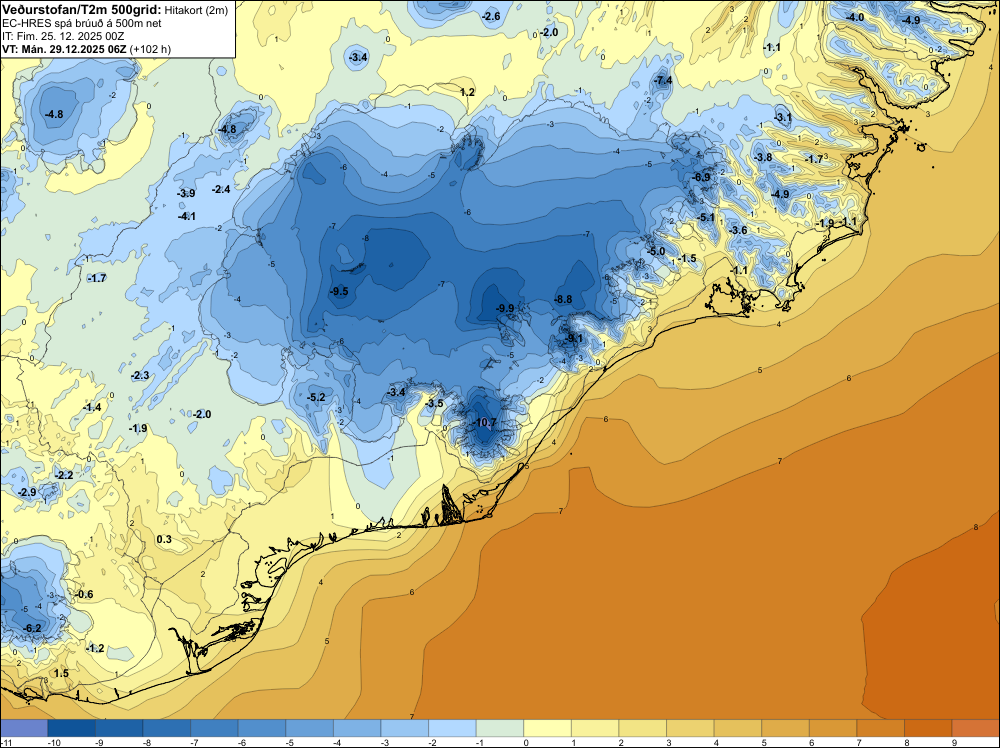Viewport: 1000px width, 748px height.
Task: Click the "-8.8" temperature label
Action: point(563,299)
